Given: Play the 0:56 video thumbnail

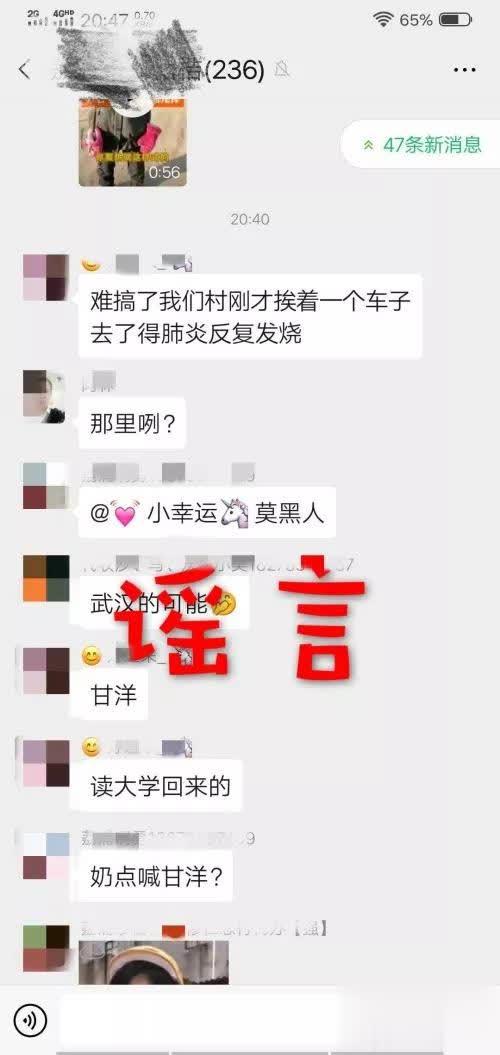Looking at the screenshot, I should (133, 143).
